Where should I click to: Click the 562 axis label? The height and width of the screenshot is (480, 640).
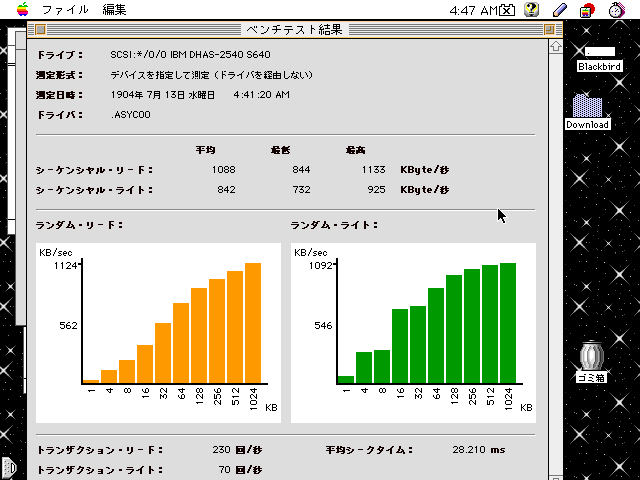[x=68, y=326]
